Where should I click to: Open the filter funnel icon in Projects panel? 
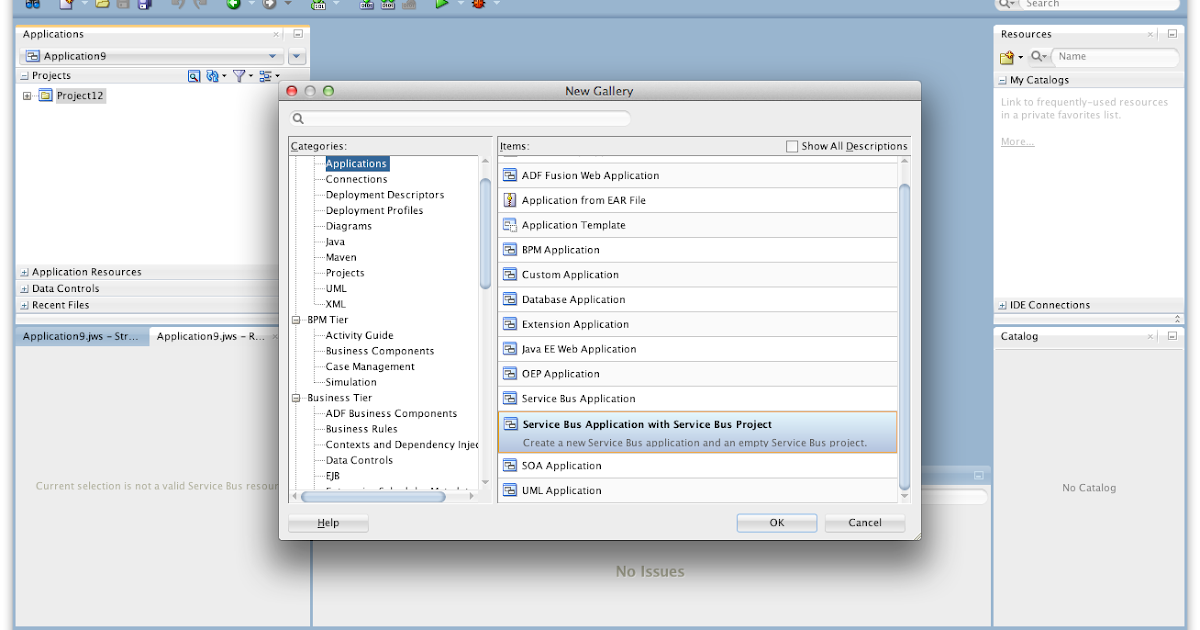click(x=239, y=75)
